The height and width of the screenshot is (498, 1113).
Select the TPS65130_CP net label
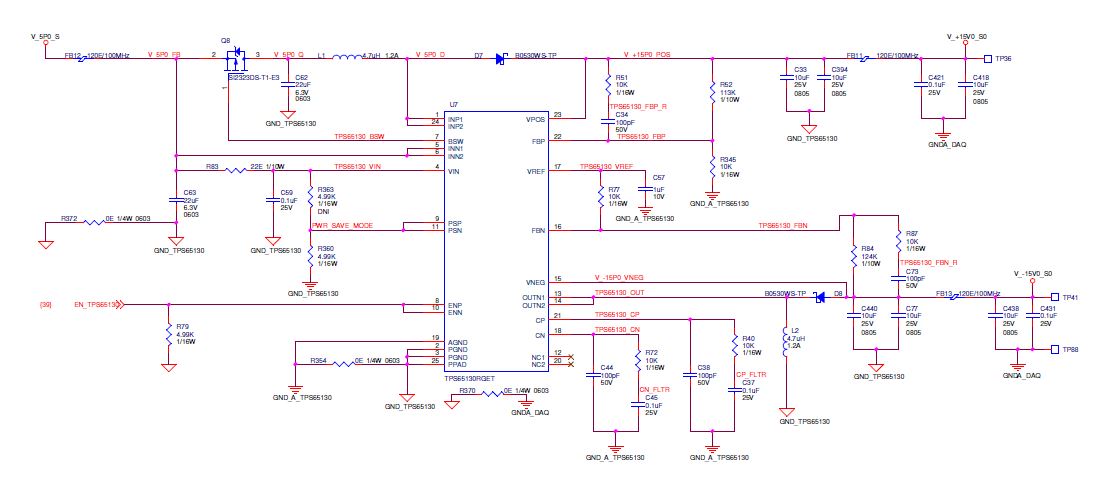tap(617, 314)
